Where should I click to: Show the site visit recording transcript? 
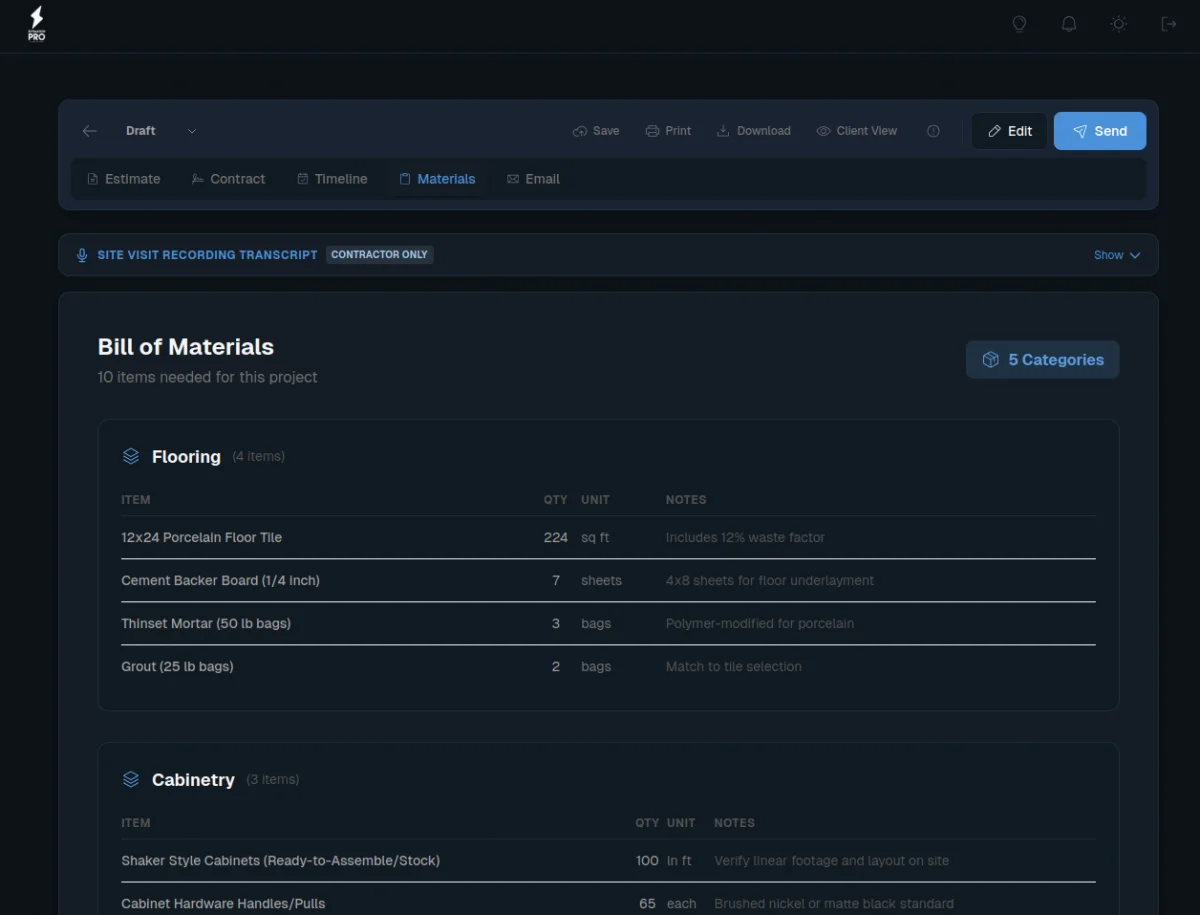coord(1116,255)
